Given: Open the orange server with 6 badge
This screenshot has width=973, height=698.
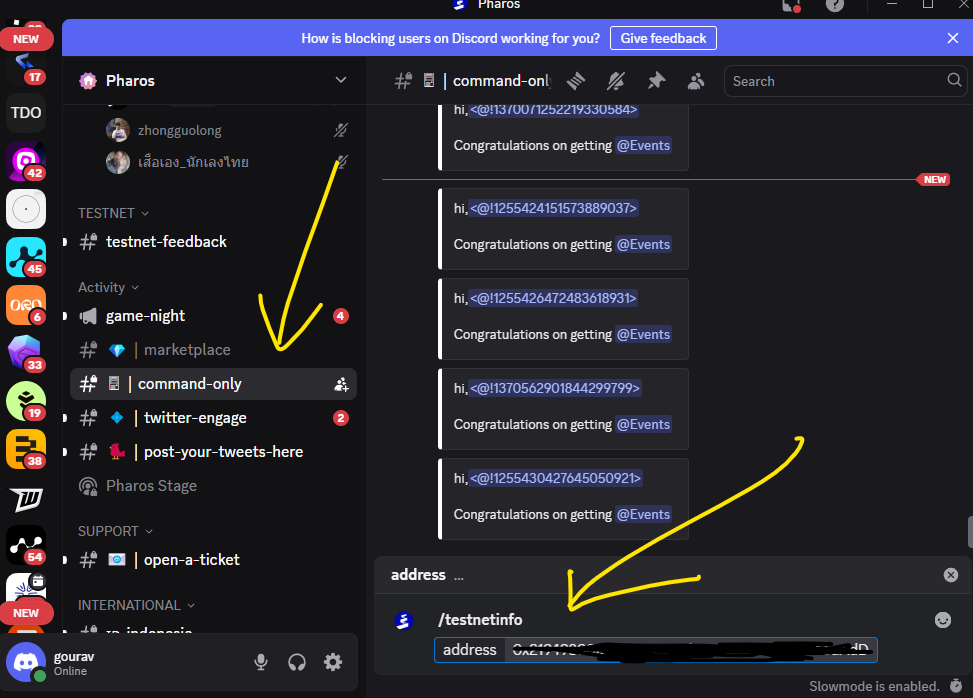Looking at the screenshot, I should (x=26, y=305).
